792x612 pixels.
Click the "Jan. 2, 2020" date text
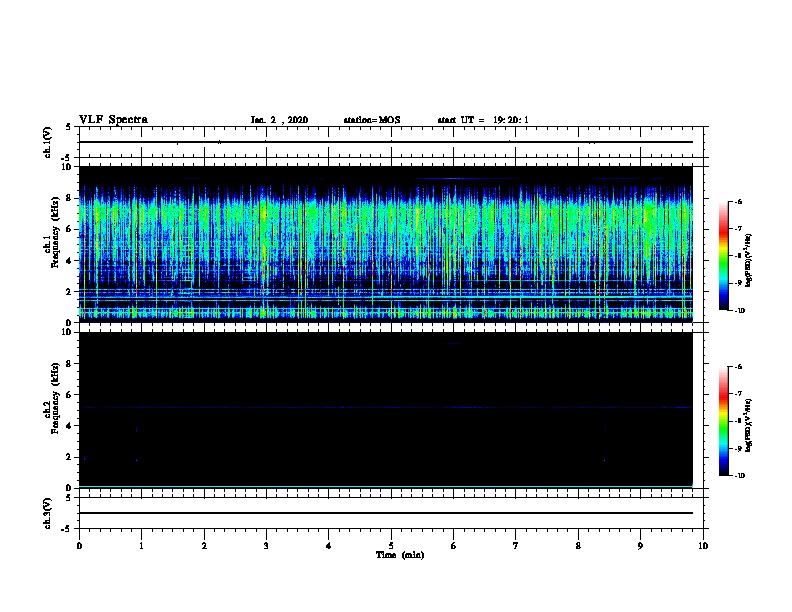pyautogui.click(x=279, y=120)
